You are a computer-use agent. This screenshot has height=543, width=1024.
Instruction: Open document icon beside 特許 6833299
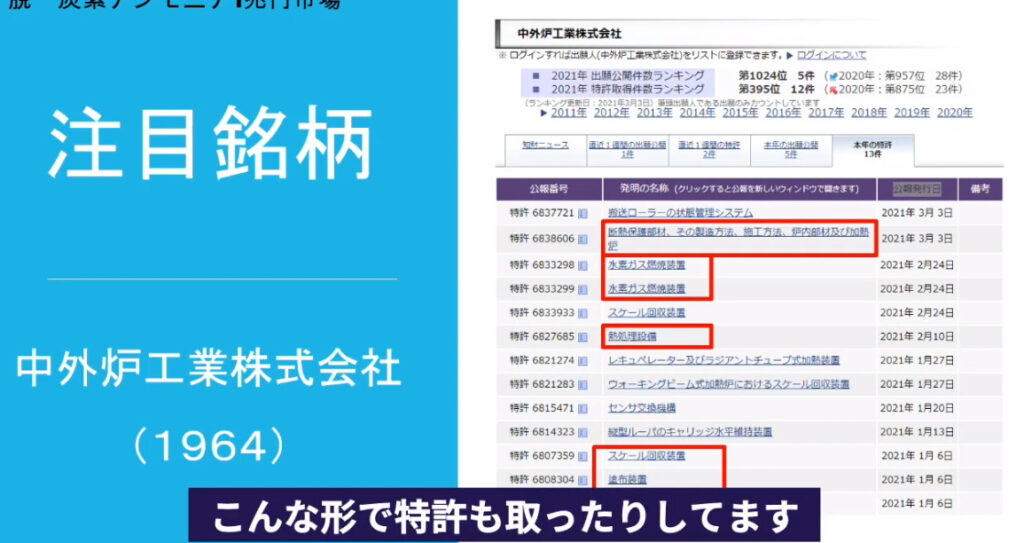pyautogui.click(x=583, y=289)
